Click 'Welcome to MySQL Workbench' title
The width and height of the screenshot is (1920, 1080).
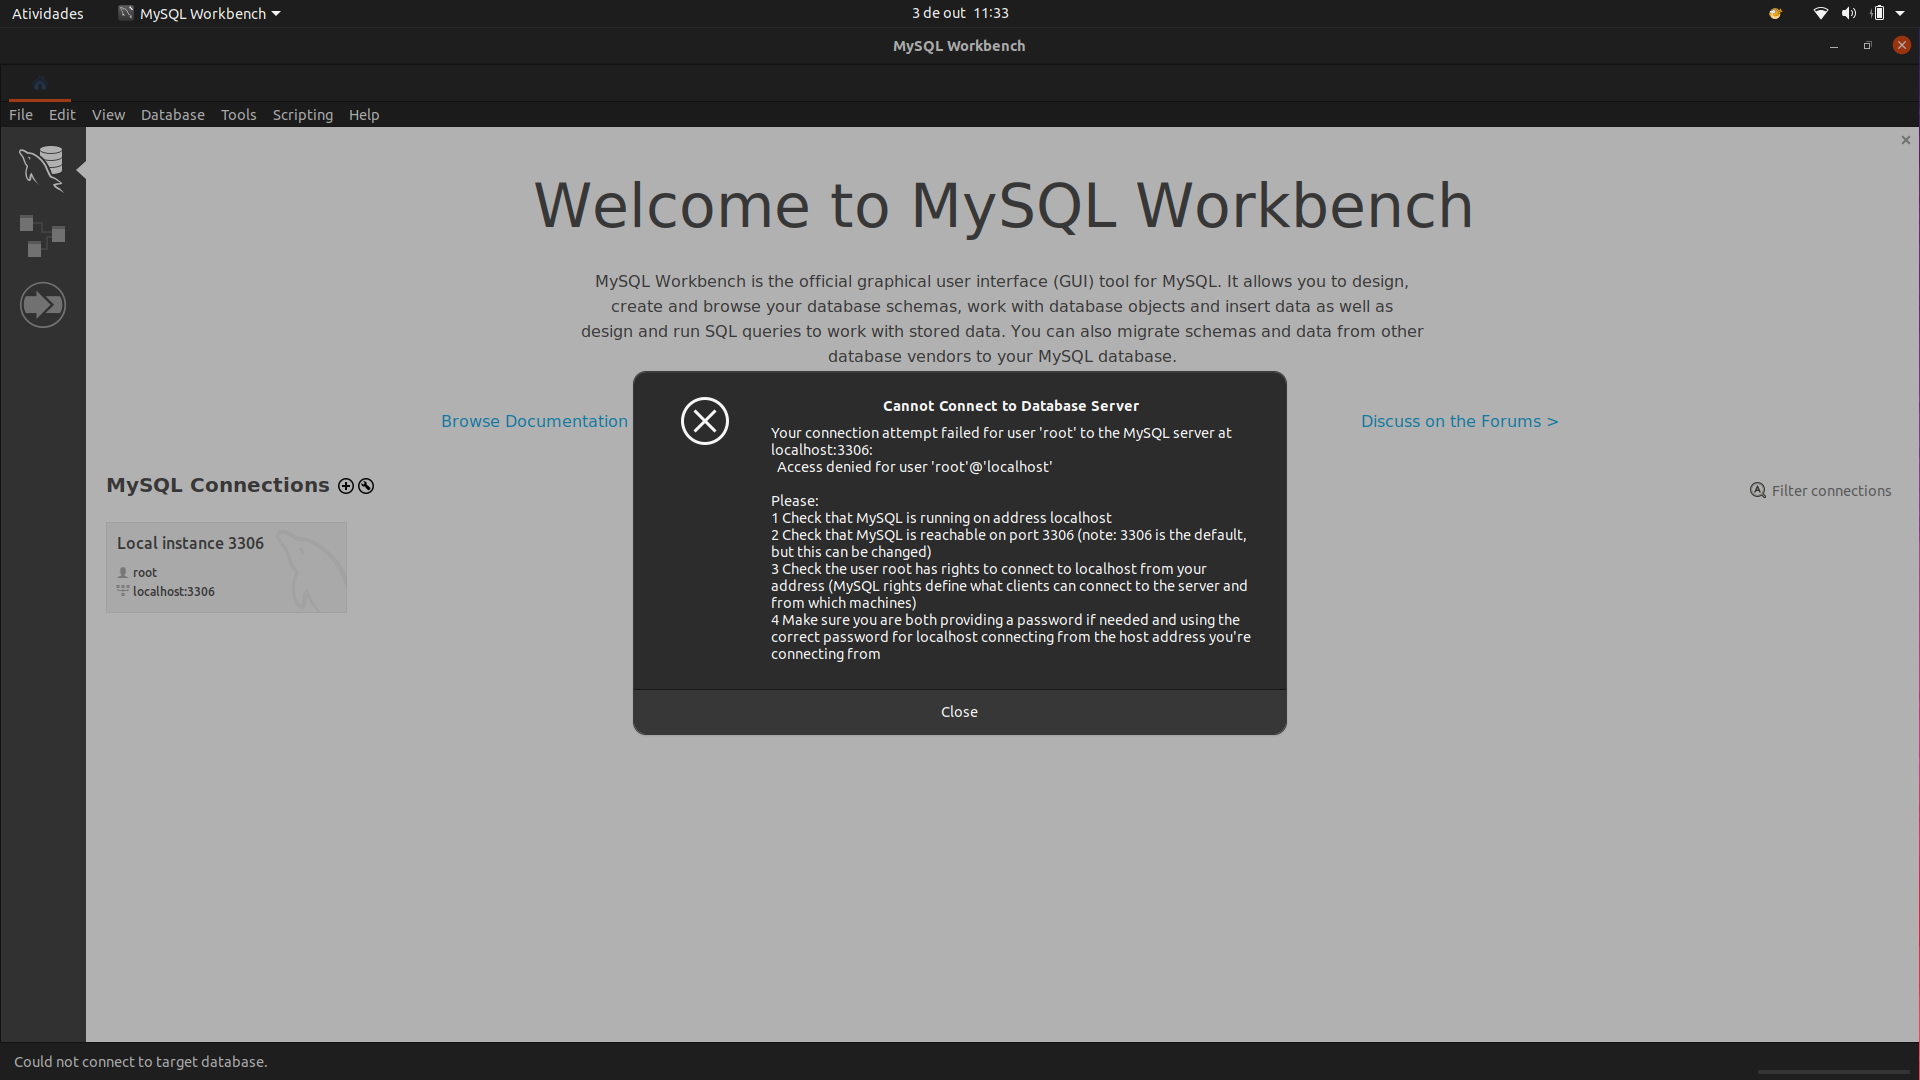(1003, 206)
